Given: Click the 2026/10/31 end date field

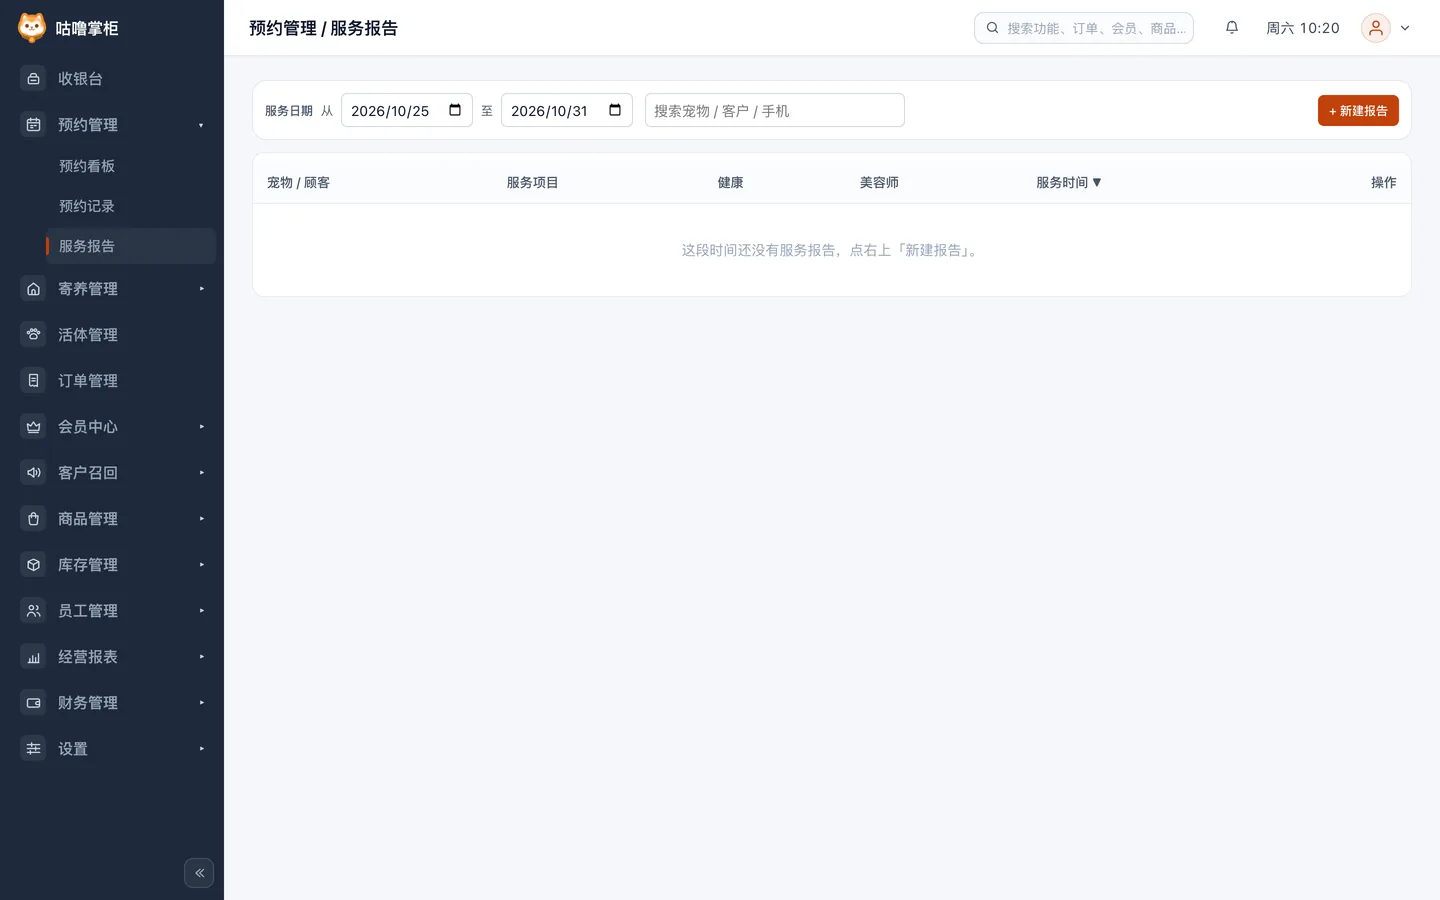Looking at the screenshot, I should click(x=567, y=110).
